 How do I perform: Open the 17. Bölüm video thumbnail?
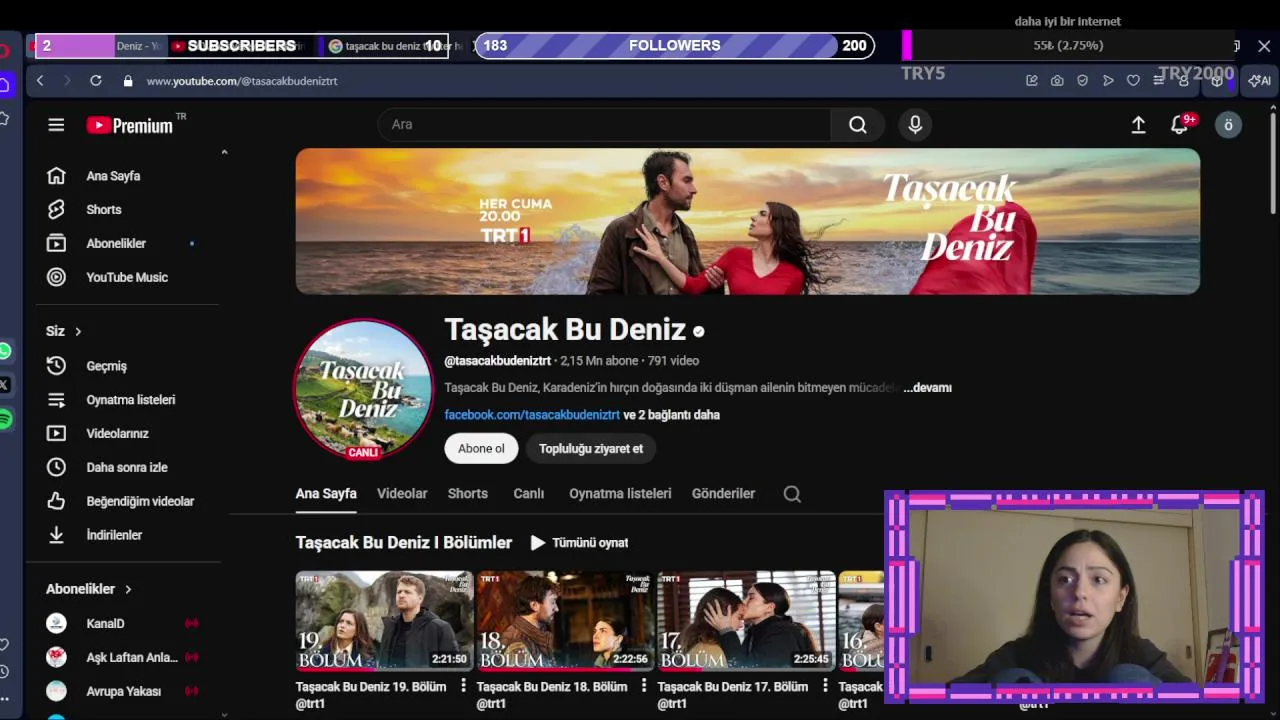[x=746, y=621]
